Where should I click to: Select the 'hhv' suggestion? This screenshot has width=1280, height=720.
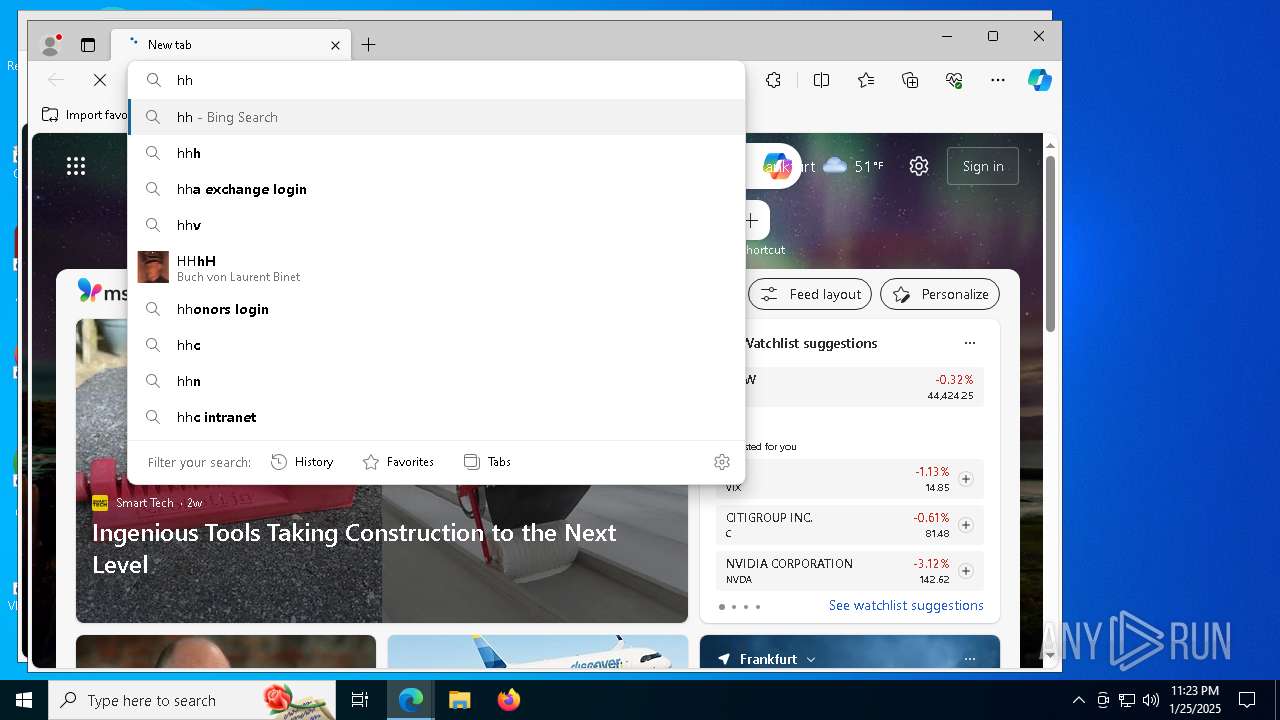coord(437,225)
